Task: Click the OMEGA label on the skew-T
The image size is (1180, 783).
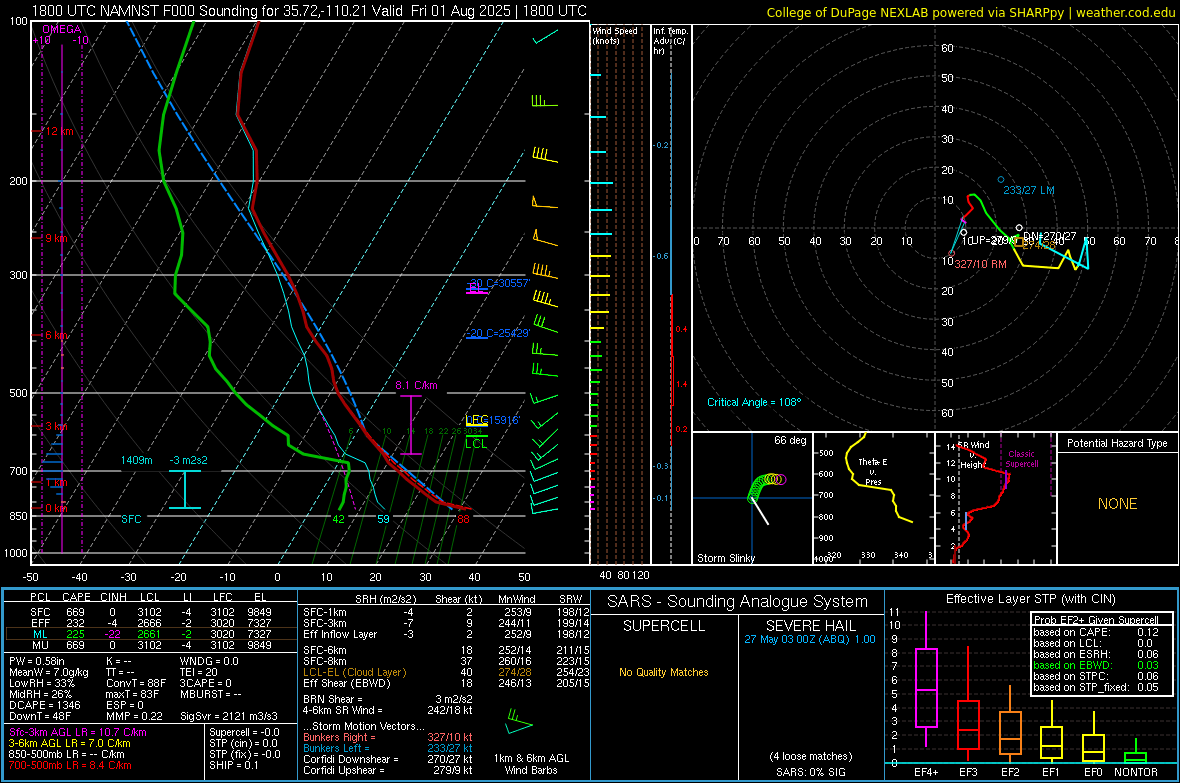Action: click(62, 29)
